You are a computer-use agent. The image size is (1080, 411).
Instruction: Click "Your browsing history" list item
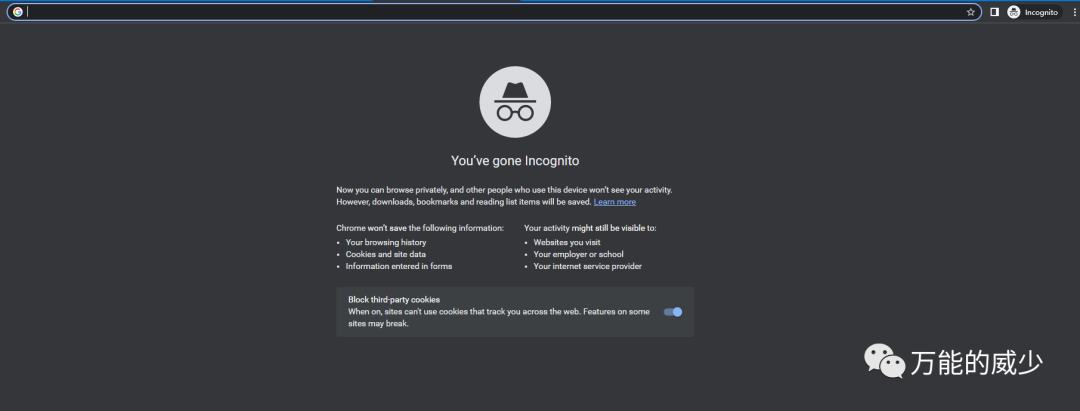click(x=386, y=242)
